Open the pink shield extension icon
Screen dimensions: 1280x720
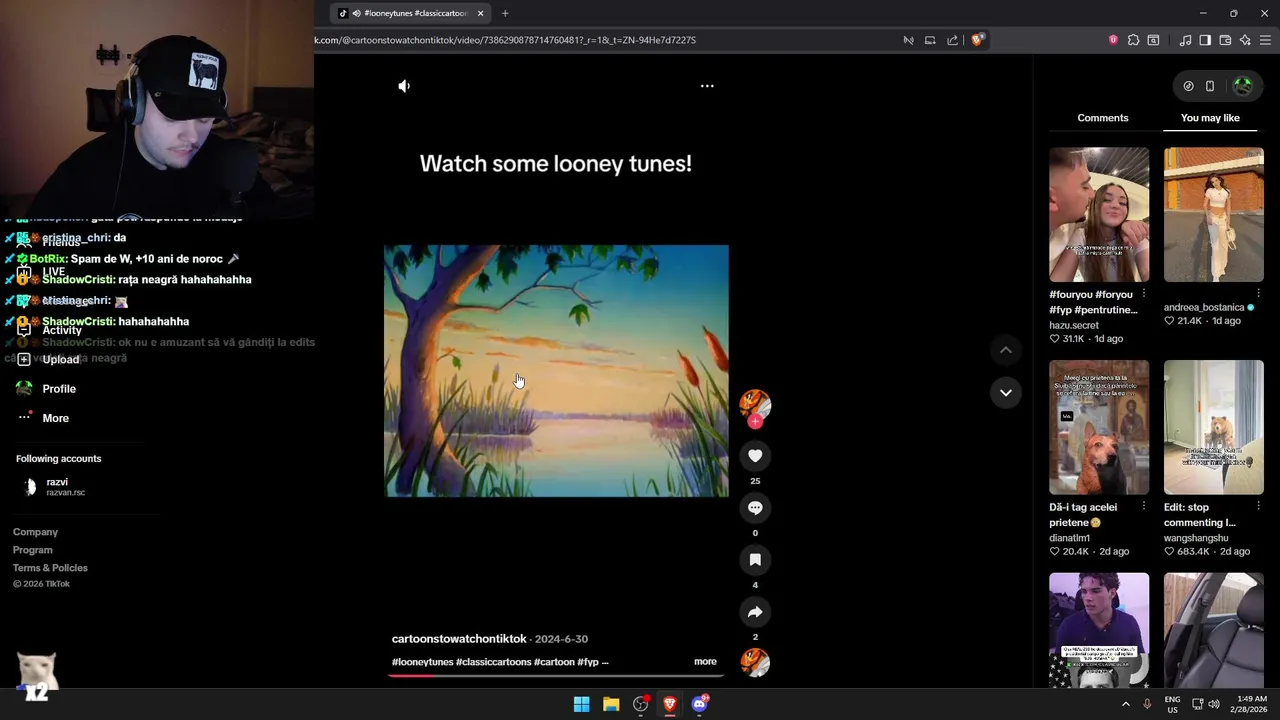(1113, 40)
